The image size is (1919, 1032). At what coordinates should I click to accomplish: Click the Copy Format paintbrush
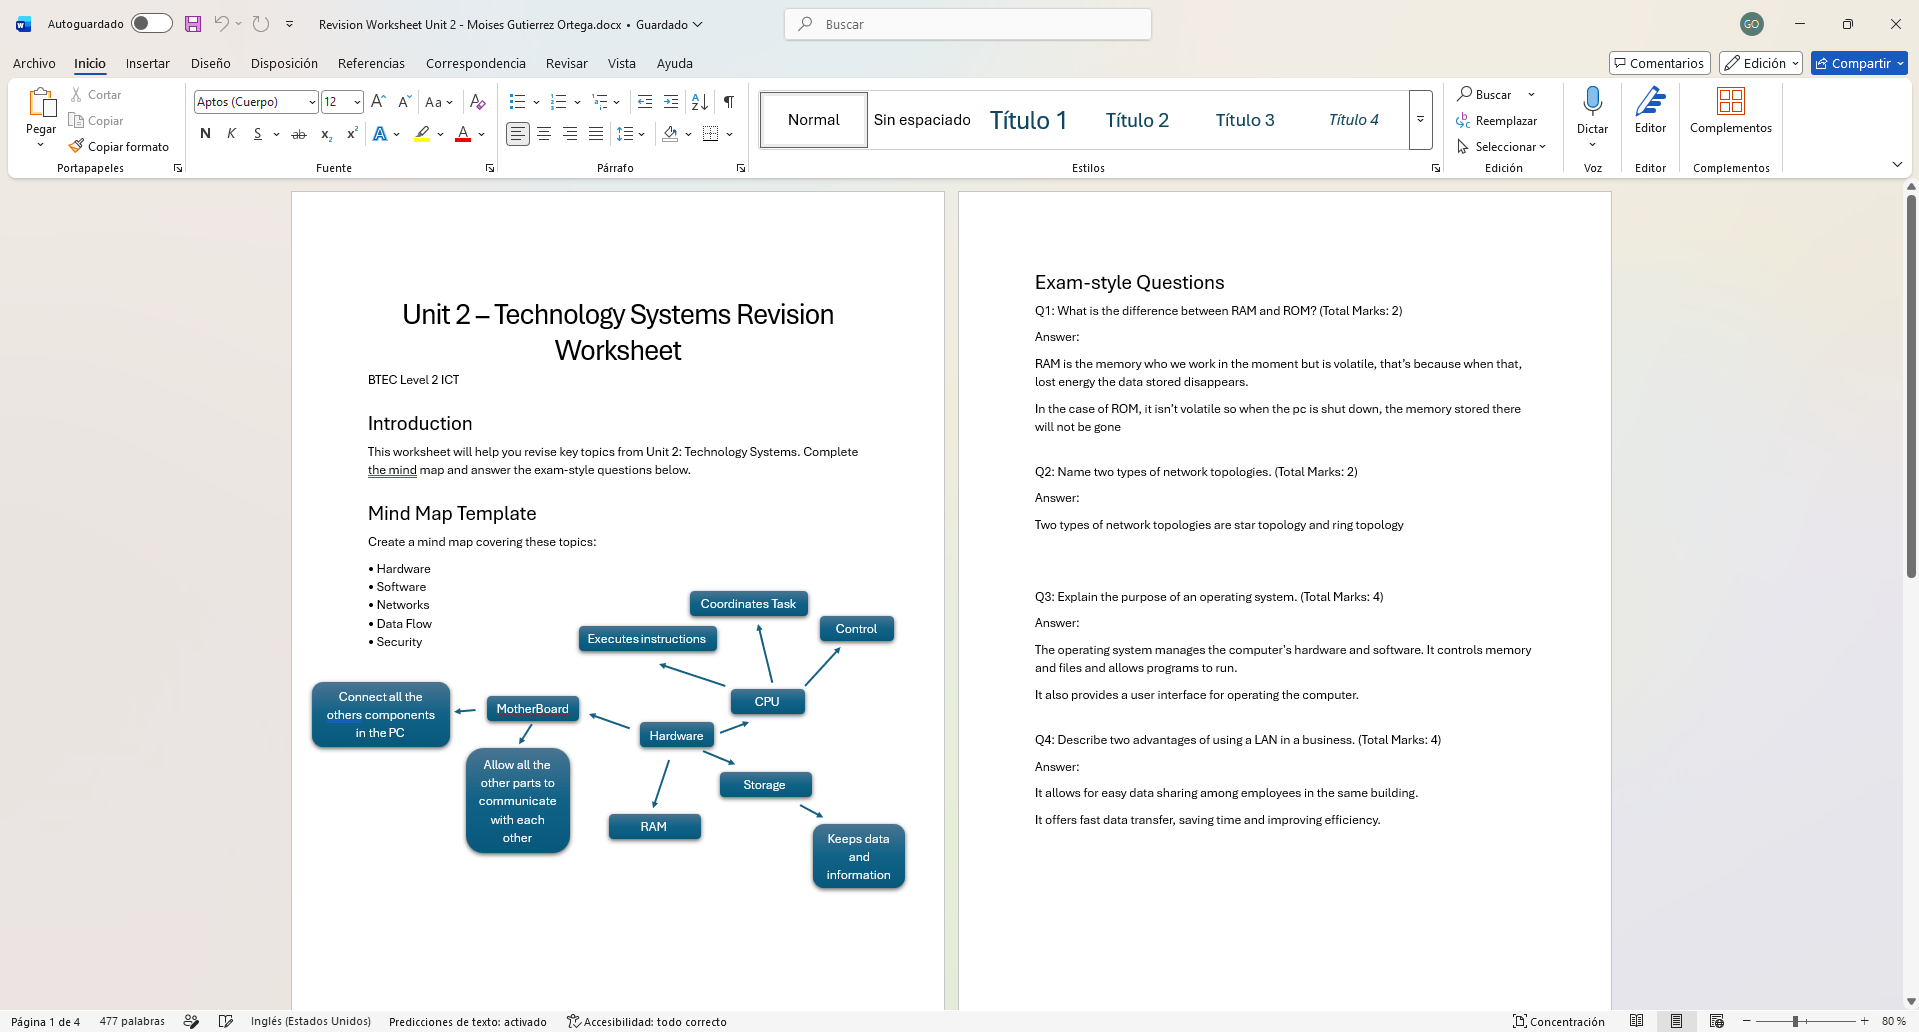(x=119, y=146)
